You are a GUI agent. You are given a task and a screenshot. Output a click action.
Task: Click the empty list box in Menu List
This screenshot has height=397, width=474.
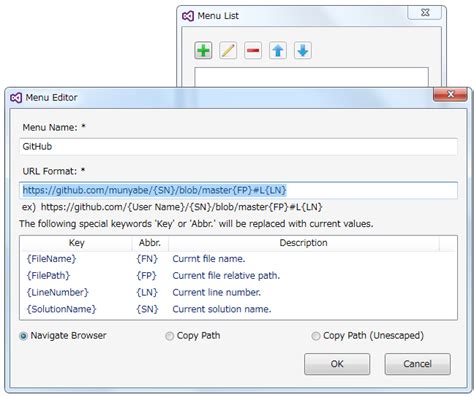coord(311,77)
